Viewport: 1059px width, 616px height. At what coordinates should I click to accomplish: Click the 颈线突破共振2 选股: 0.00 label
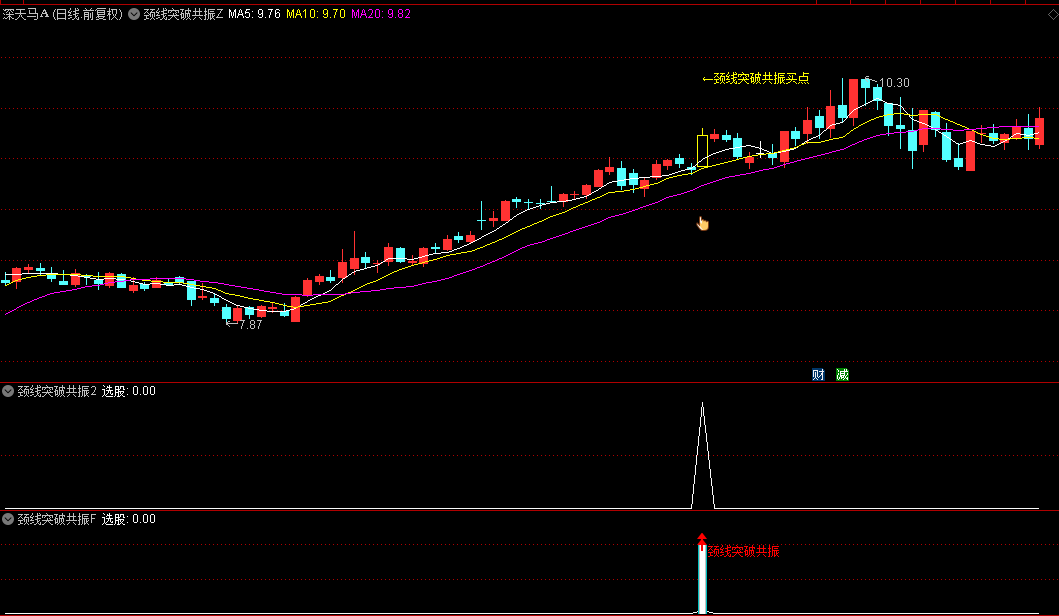(86, 391)
